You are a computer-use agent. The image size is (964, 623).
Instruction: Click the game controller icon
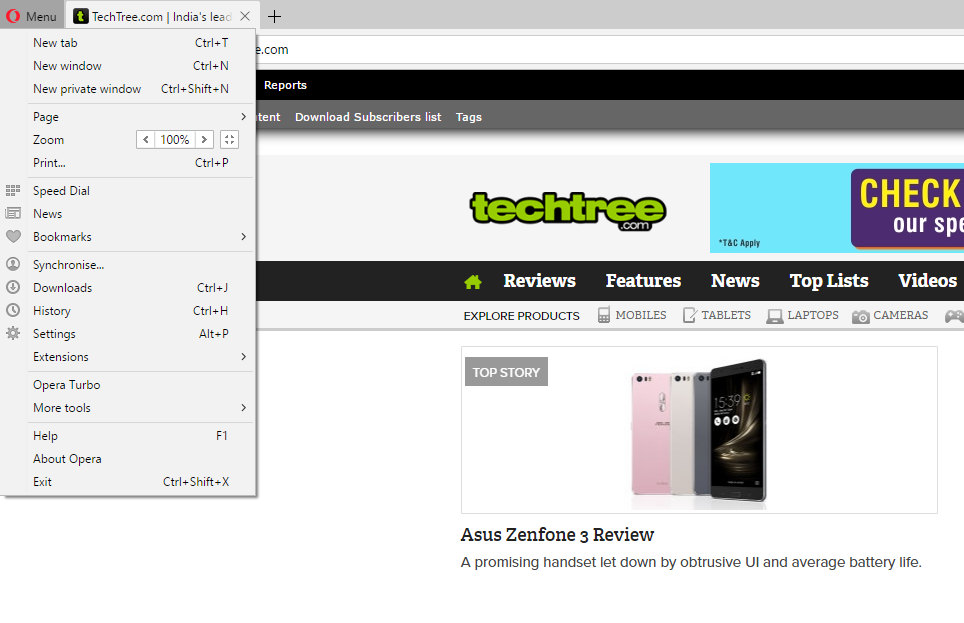coord(954,316)
